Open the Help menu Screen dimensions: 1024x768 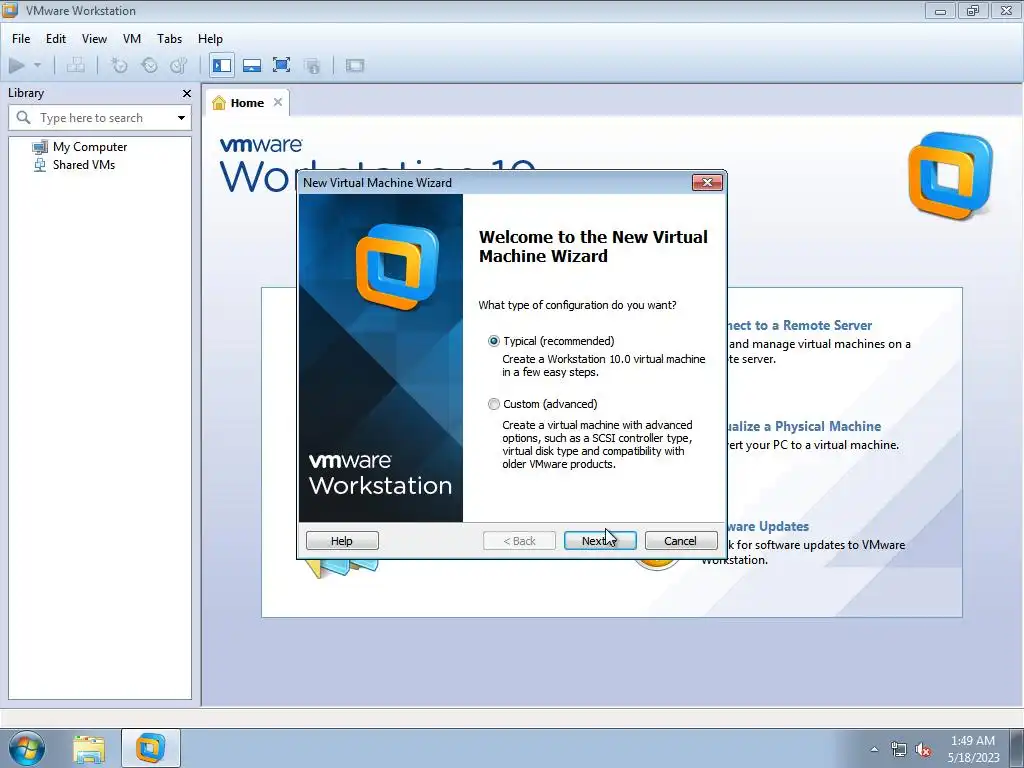tap(210, 39)
